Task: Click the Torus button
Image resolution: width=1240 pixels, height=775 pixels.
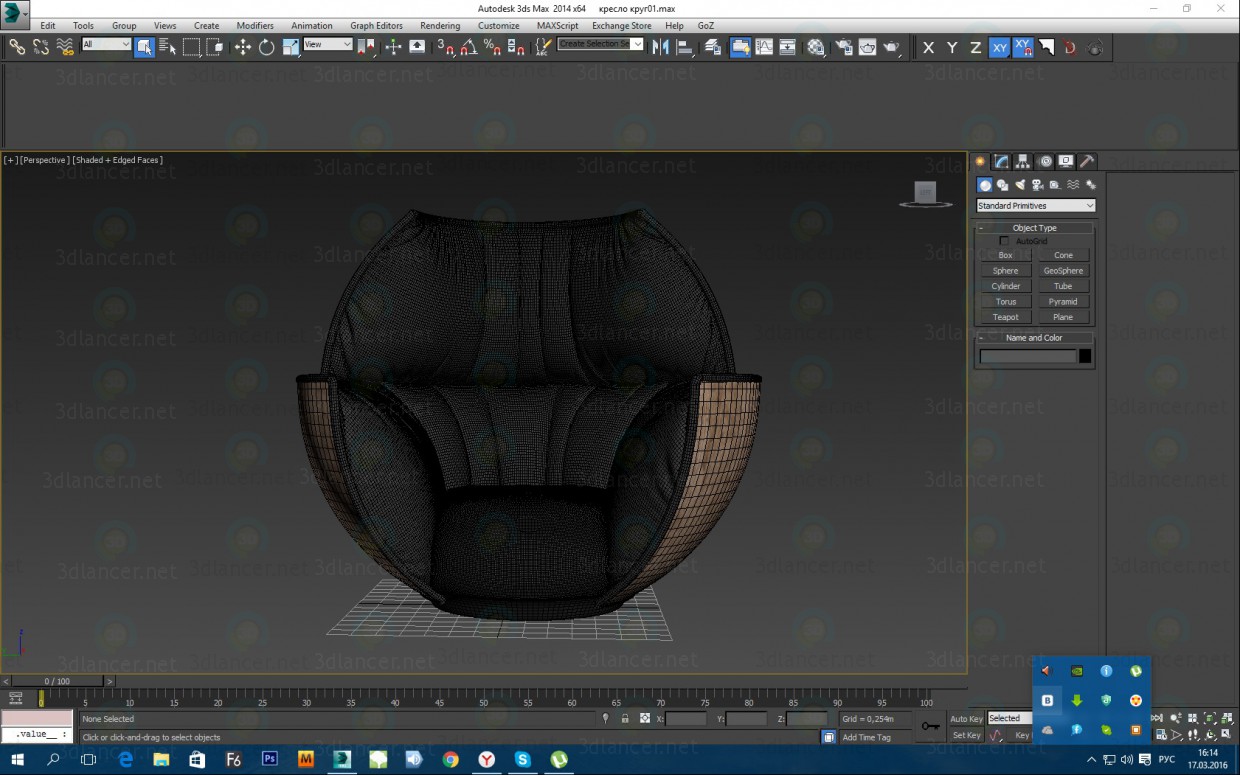Action: pos(1005,302)
